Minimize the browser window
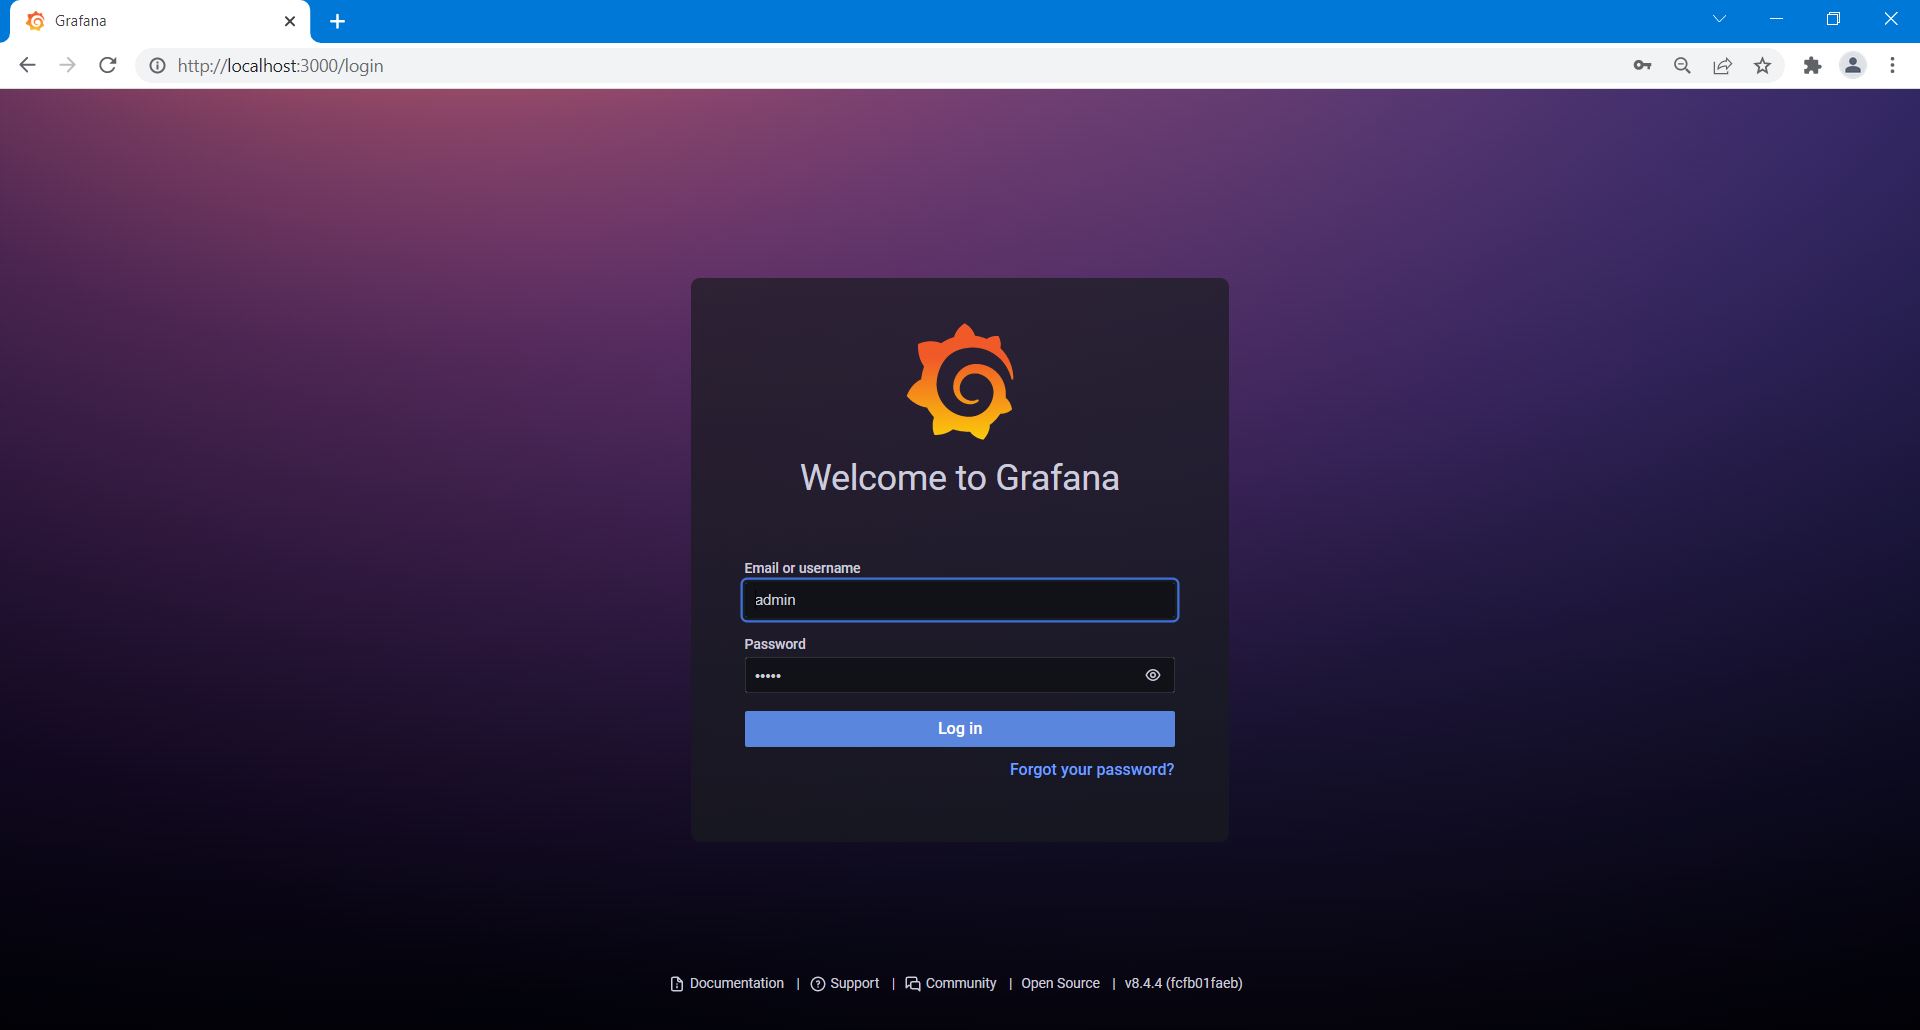 pos(1776,19)
